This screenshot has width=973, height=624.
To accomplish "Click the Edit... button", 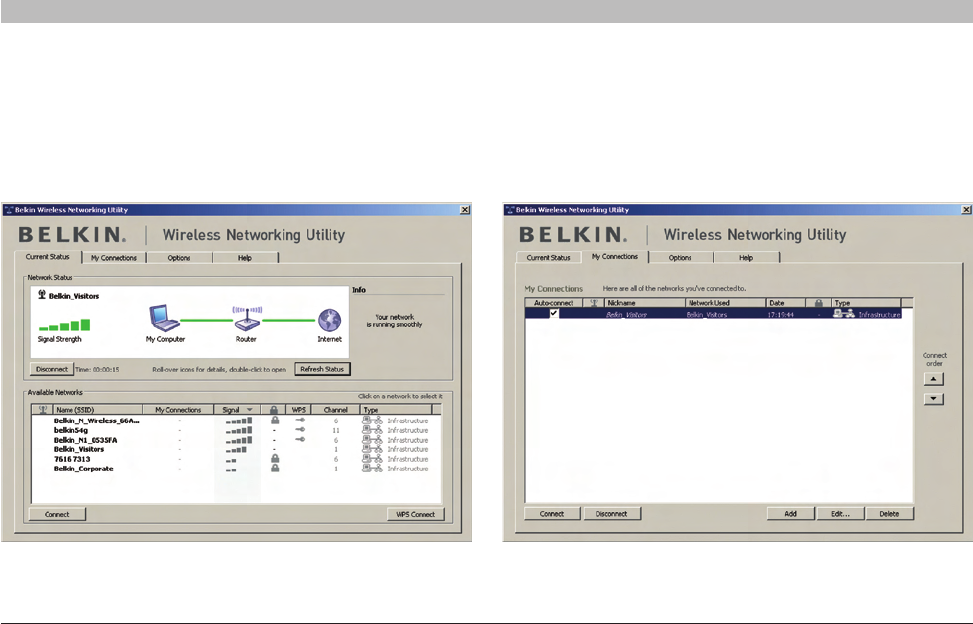I will click(840, 514).
